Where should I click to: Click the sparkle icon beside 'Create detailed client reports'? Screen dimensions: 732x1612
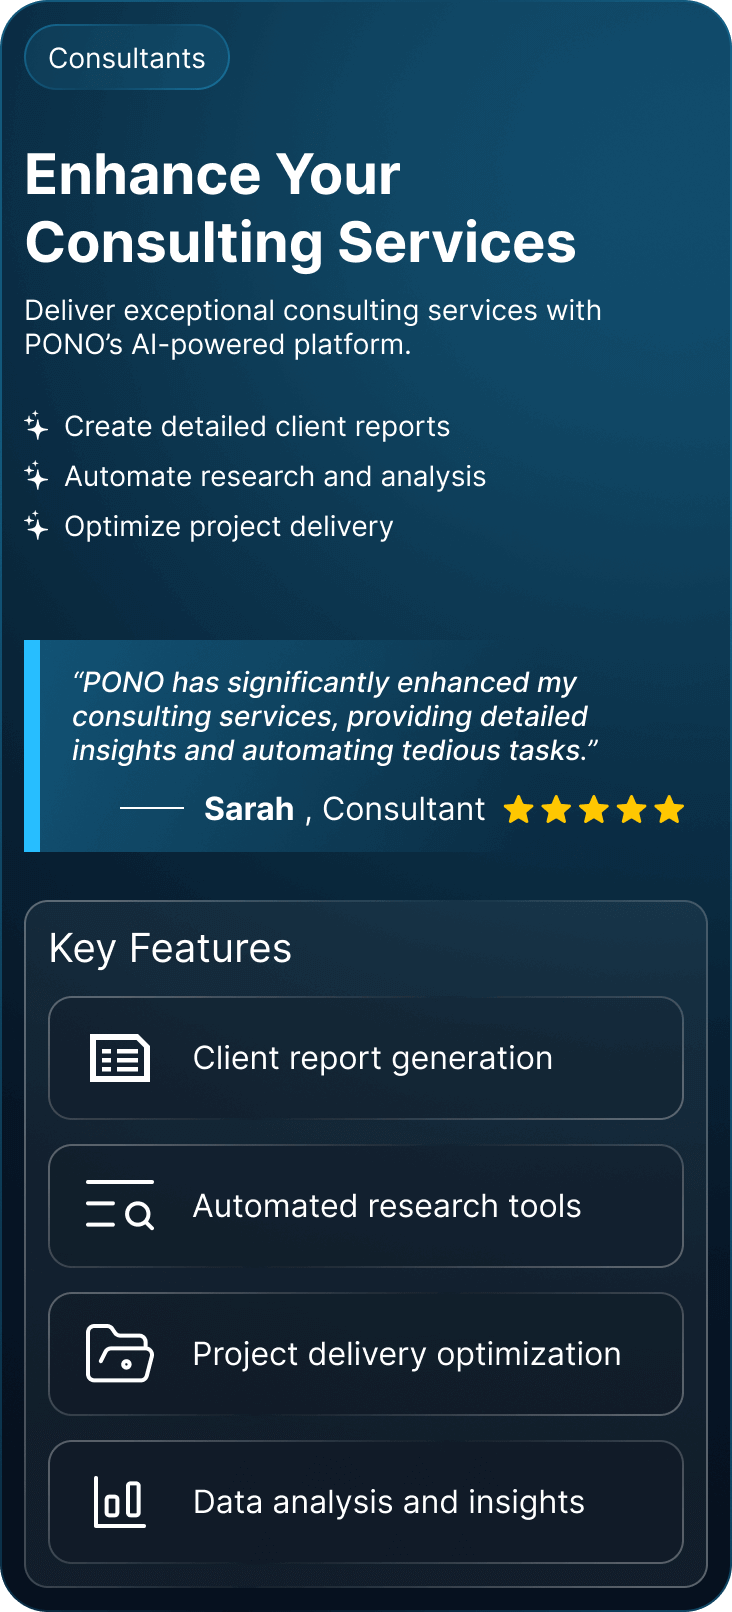click(x=36, y=426)
